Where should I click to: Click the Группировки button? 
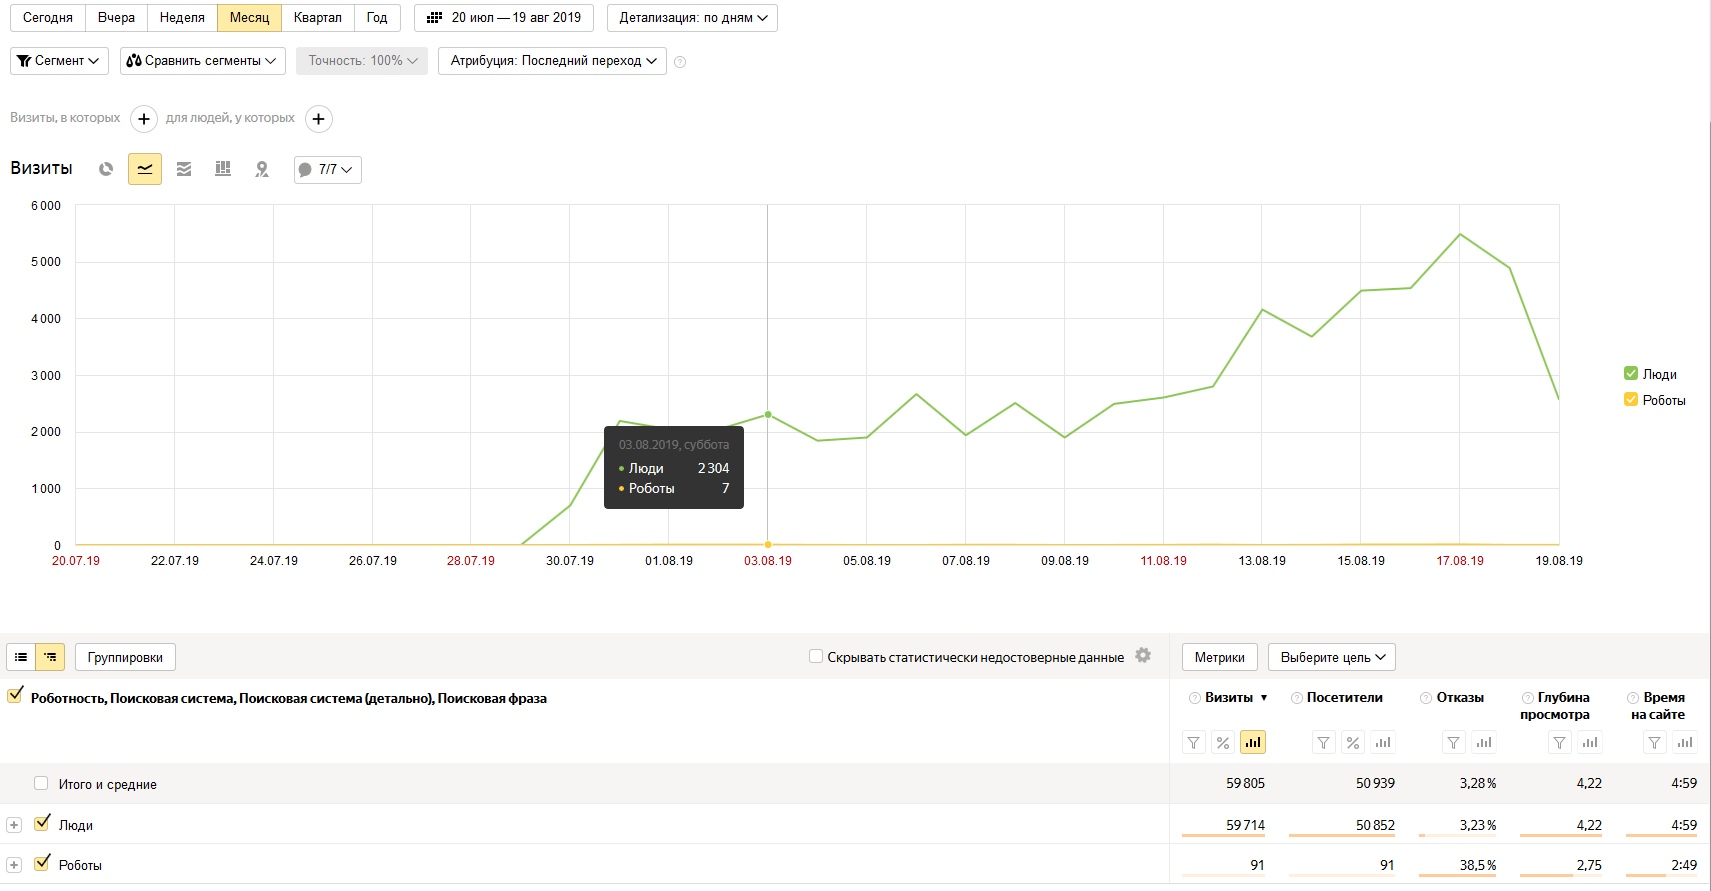(x=125, y=657)
